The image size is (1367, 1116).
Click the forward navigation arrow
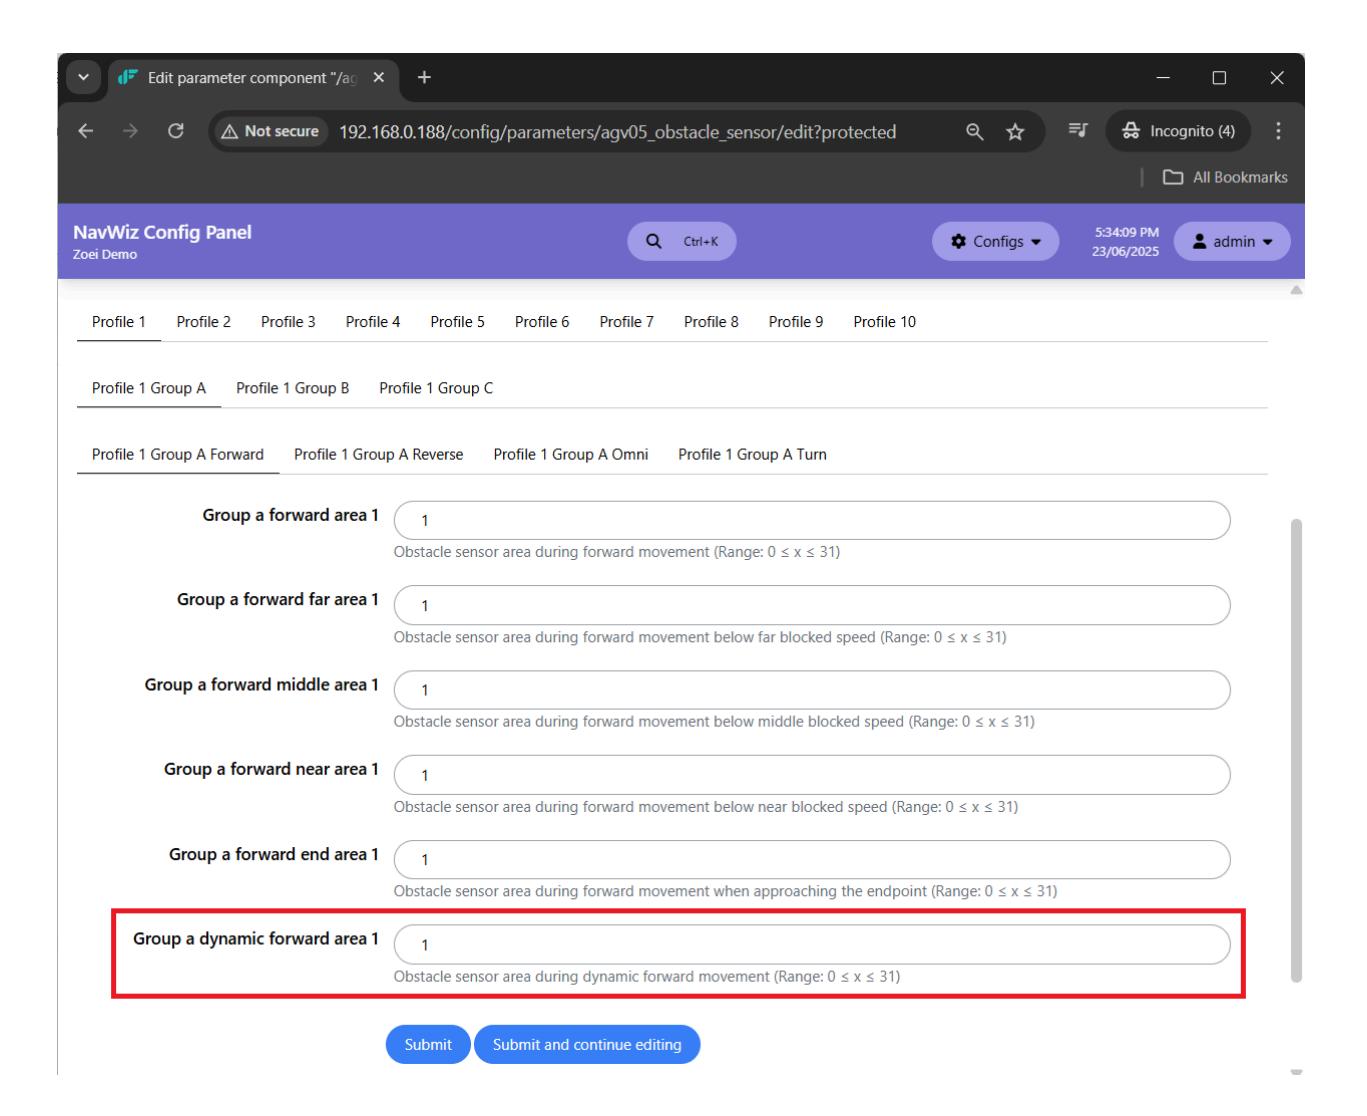(131, 132)
